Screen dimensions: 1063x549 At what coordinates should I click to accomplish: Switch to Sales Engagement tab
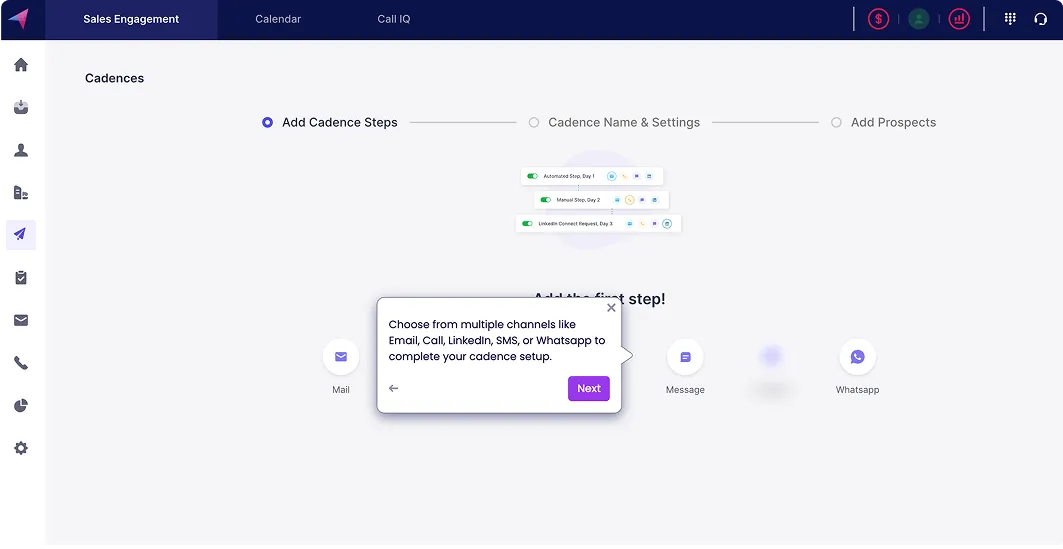(131, 19)
